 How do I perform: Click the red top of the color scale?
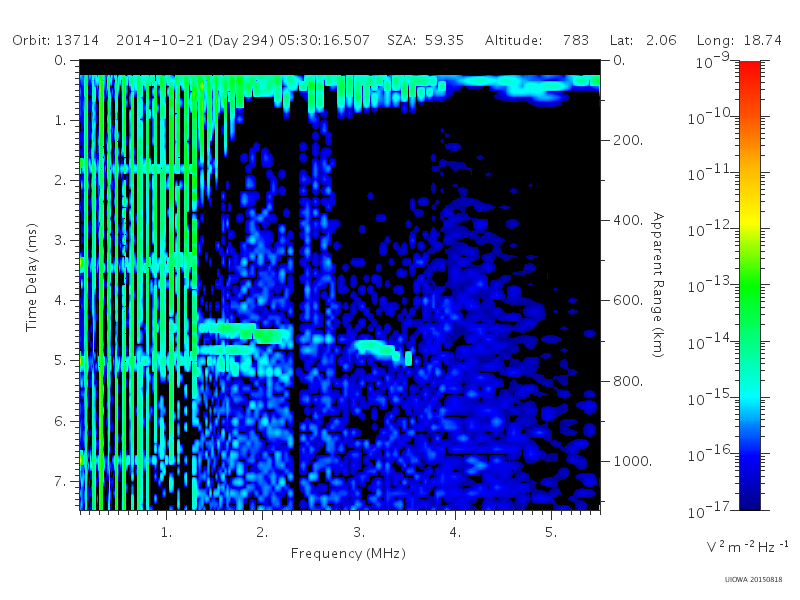click(x=750, y=69)
